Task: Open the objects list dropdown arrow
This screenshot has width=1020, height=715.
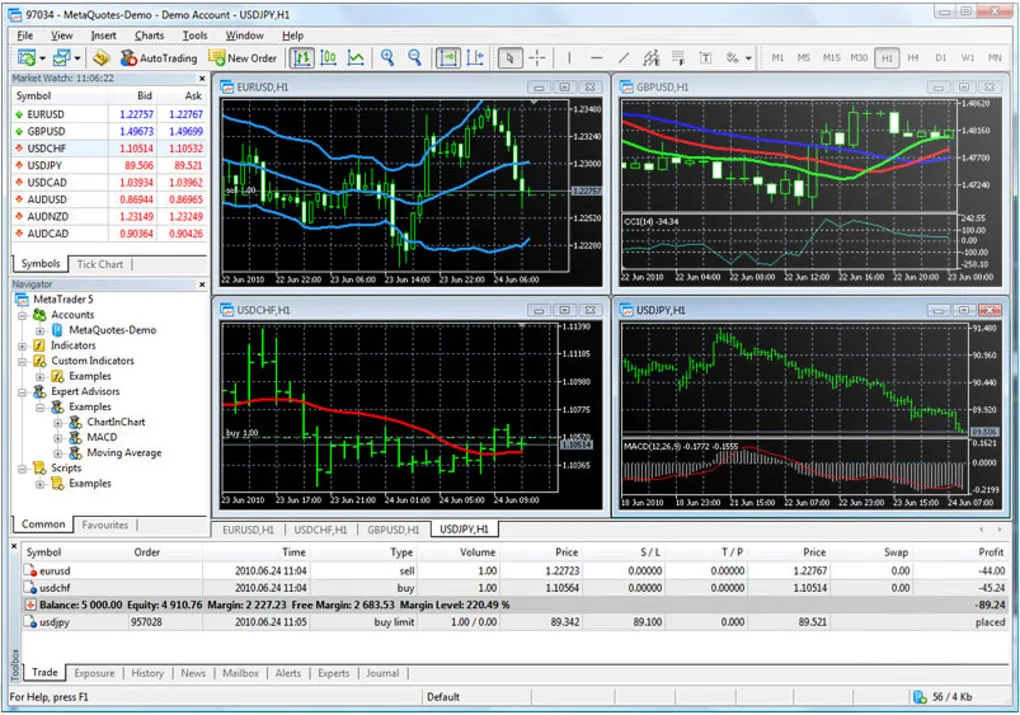Action: (748, 57)
